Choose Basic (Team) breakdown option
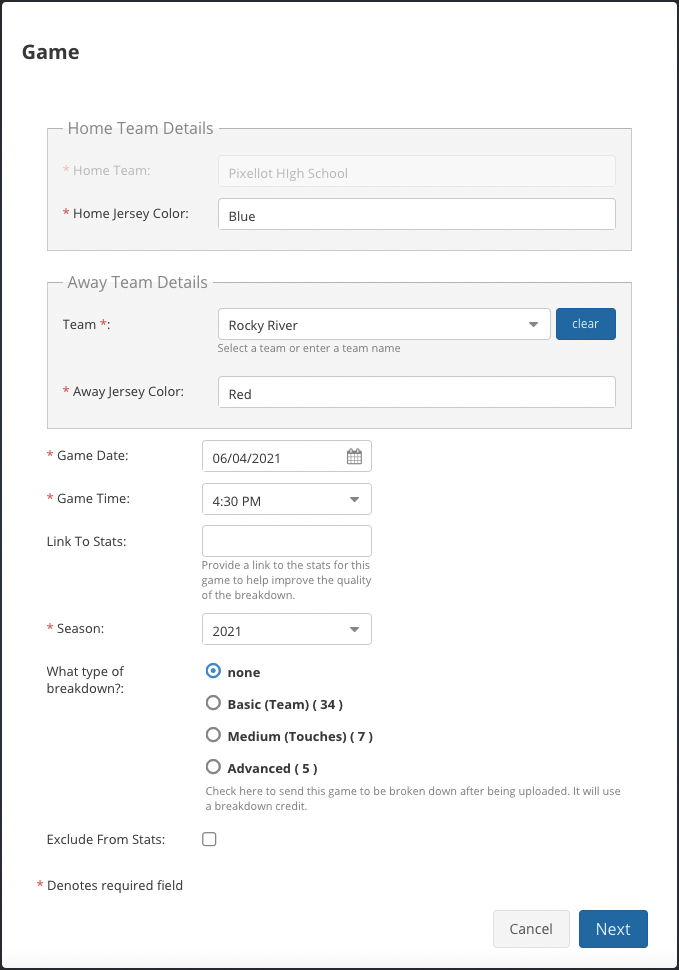 tap(213, 703)
